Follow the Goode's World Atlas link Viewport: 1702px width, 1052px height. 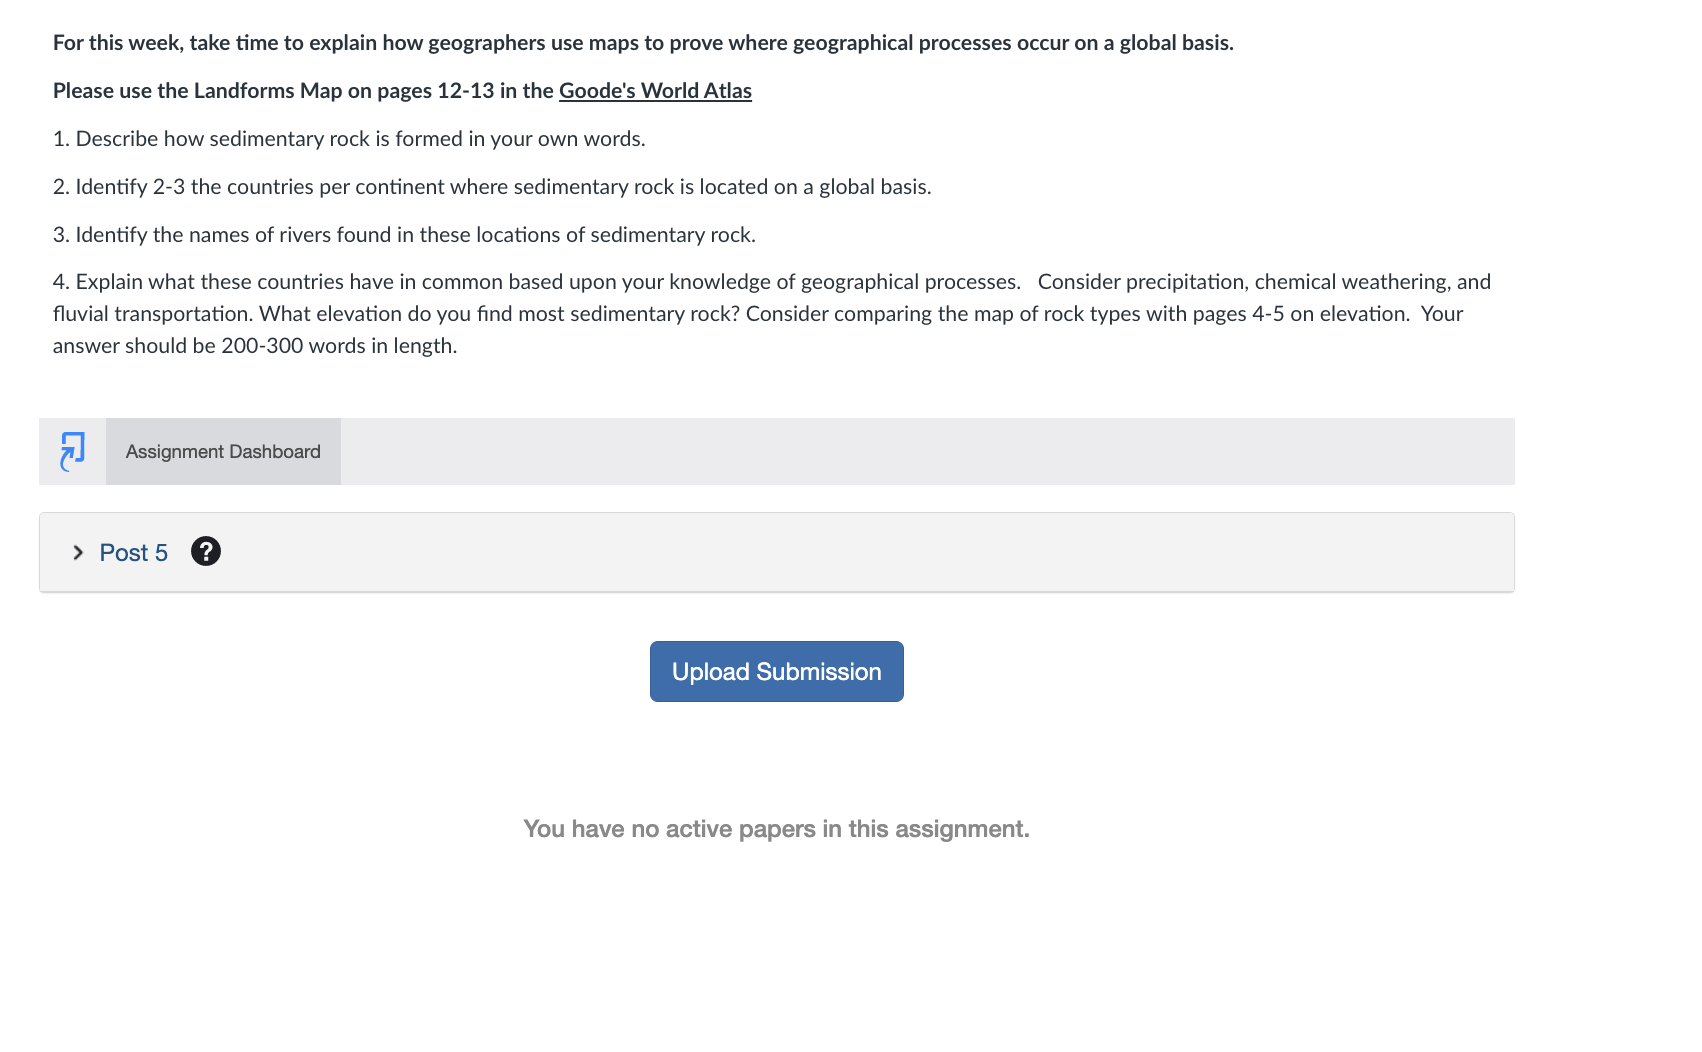click(x=655, y=90)
